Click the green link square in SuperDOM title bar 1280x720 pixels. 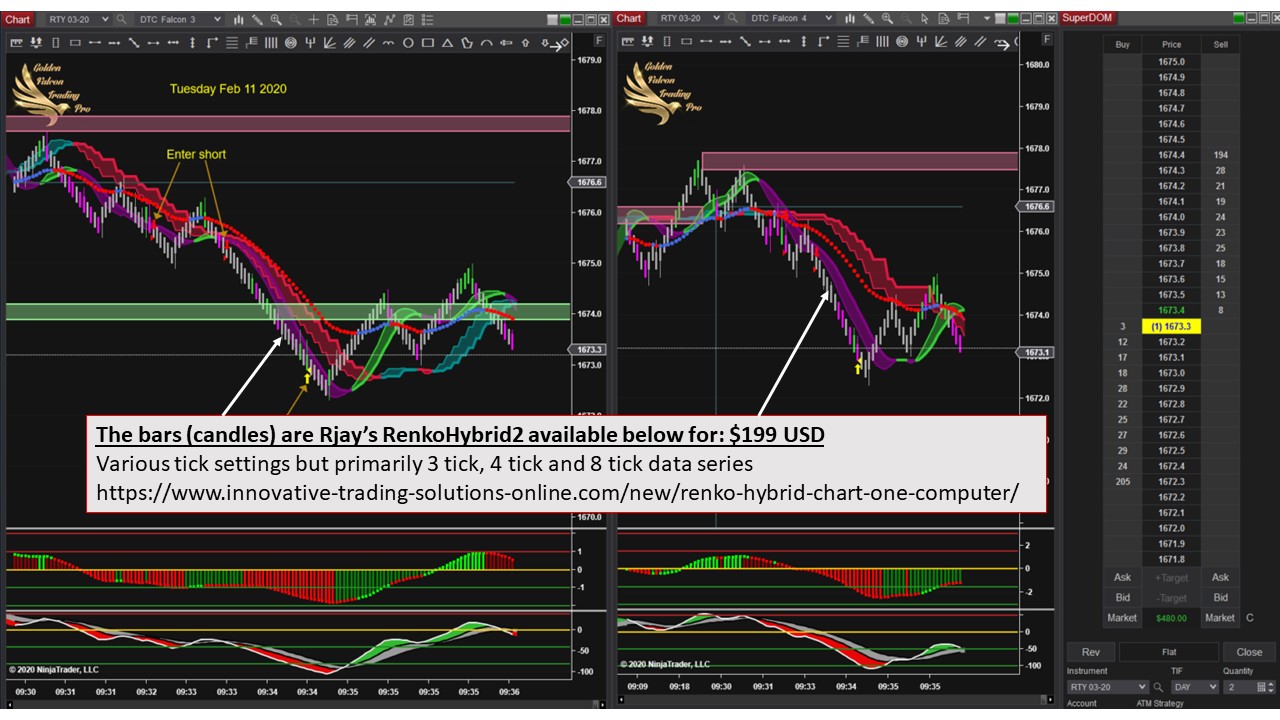pos(1240,19)
